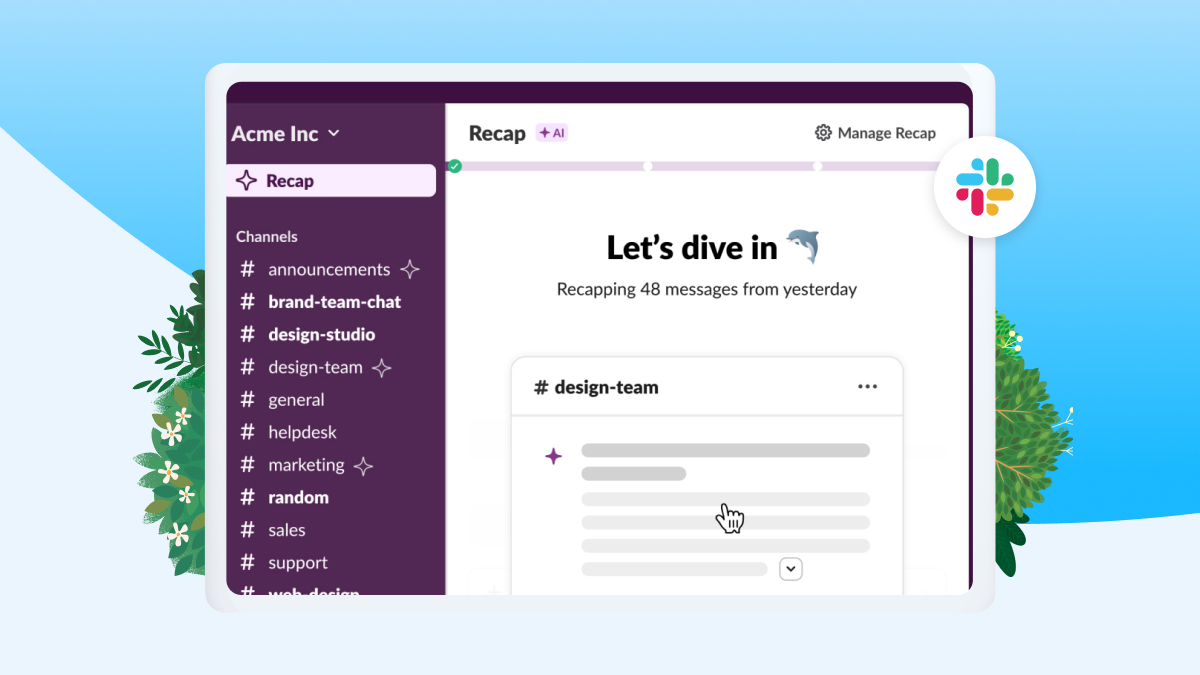Open Manage Recap settings gear
Image resolution: width=1200 pixels, height=675 pixels.
(x=823, y=132)
